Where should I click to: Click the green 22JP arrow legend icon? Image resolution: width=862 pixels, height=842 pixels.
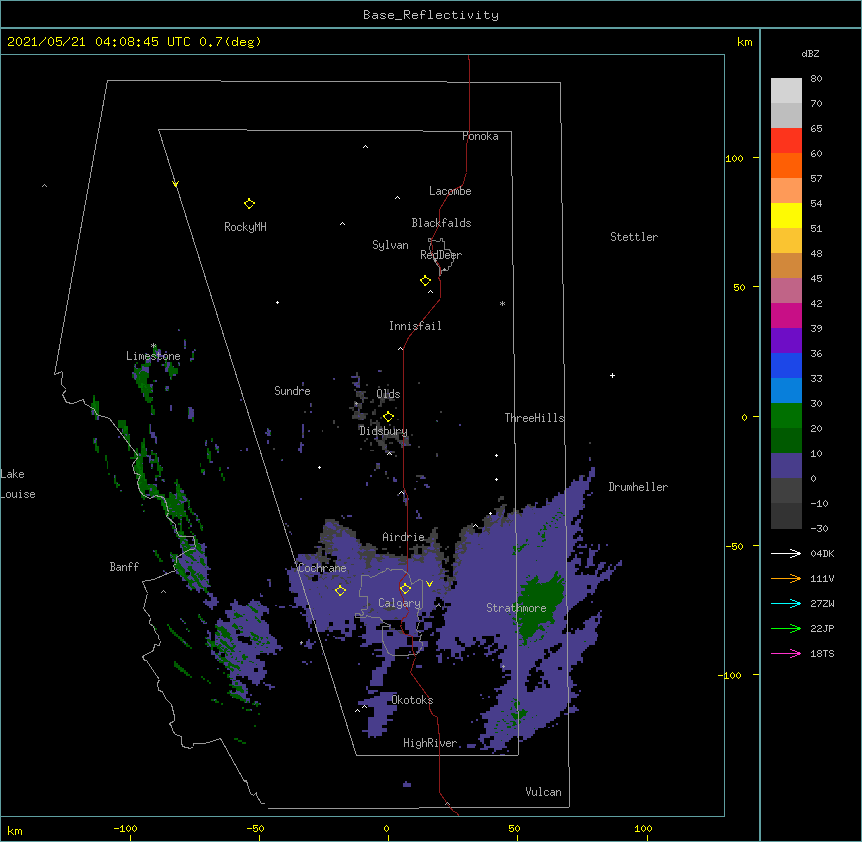pyautogui.click(x=786, y=628)
